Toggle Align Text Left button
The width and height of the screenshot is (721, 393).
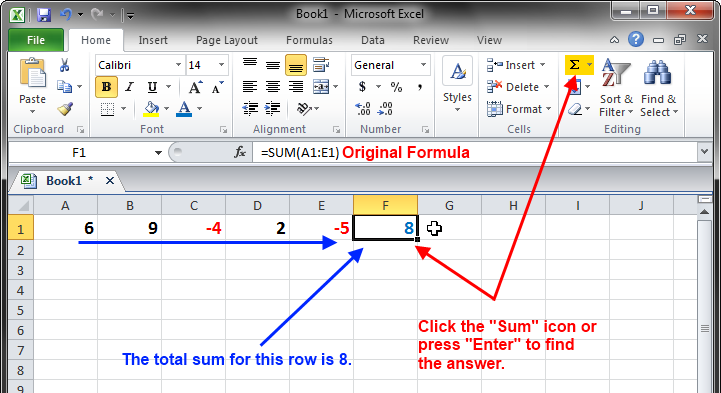point(250,86)
